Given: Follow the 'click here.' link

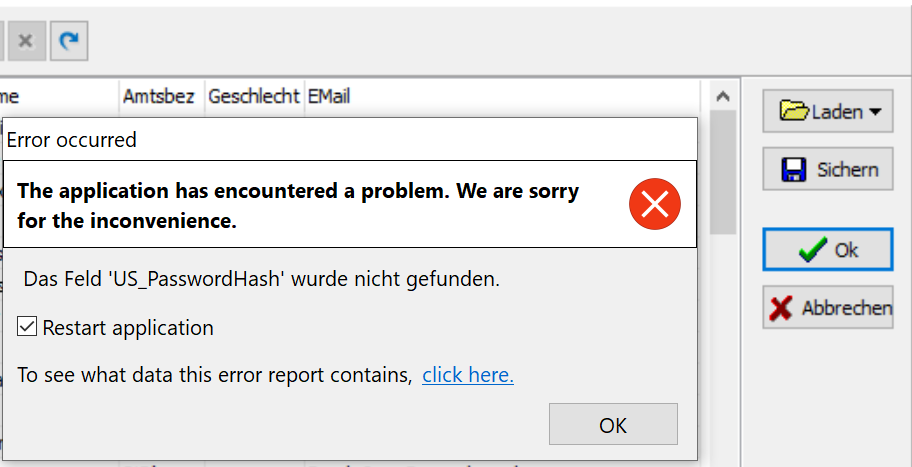Looking at the screenshot, I should pyautogui.click(x=468, y=375).
